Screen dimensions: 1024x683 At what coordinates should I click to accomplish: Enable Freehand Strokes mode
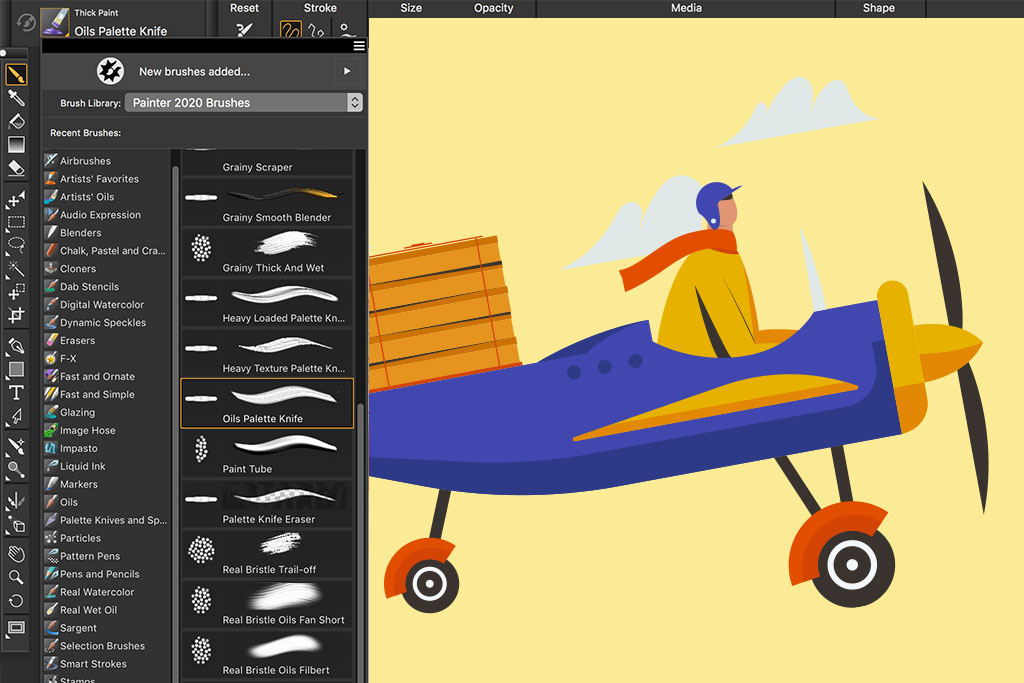click(291, 29)
